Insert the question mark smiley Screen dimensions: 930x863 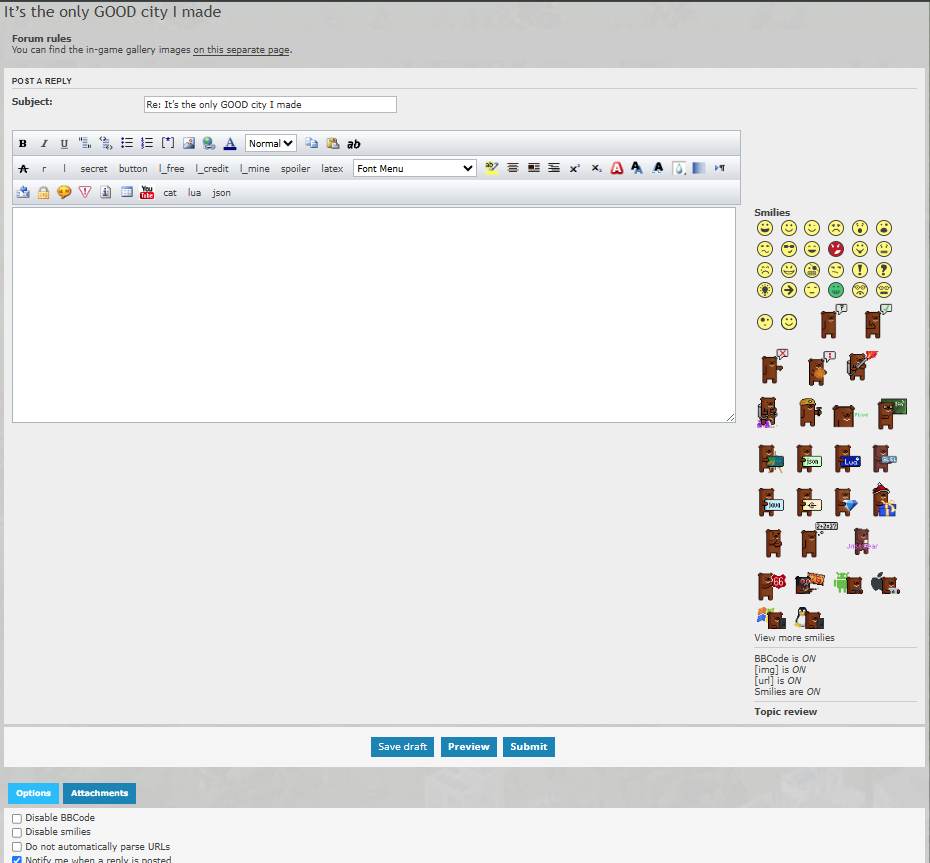point(884,270)
